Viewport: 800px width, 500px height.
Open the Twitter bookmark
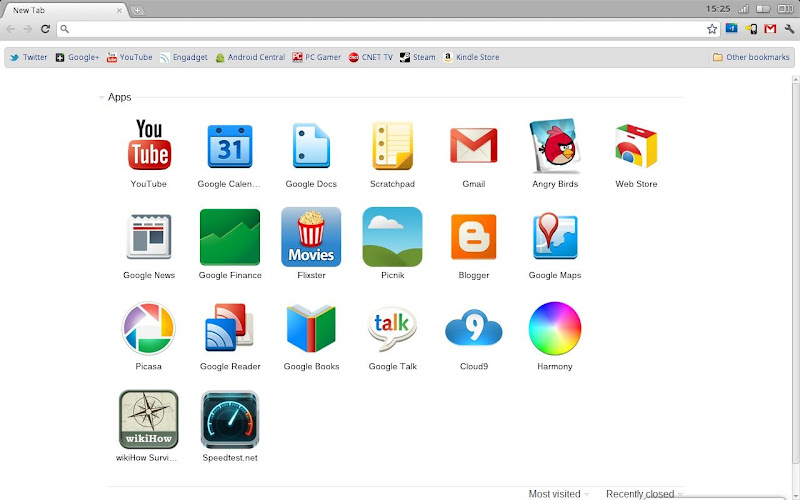click(29, 57)
